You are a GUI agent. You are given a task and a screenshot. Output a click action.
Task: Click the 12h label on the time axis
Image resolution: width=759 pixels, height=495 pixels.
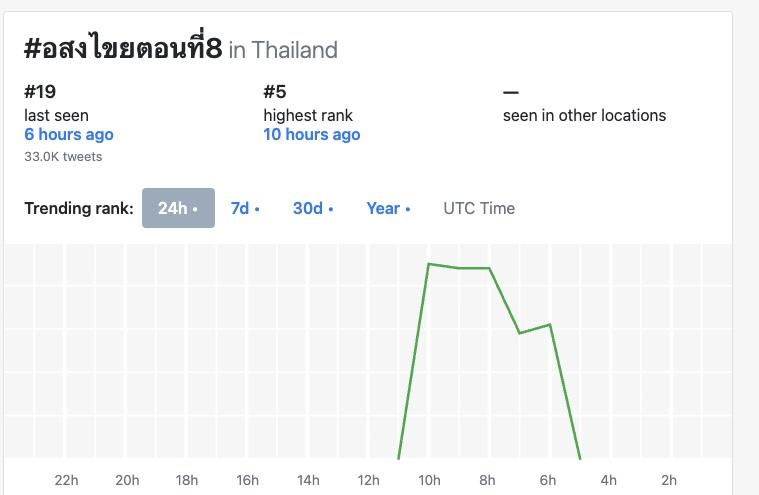coord(368,480)
